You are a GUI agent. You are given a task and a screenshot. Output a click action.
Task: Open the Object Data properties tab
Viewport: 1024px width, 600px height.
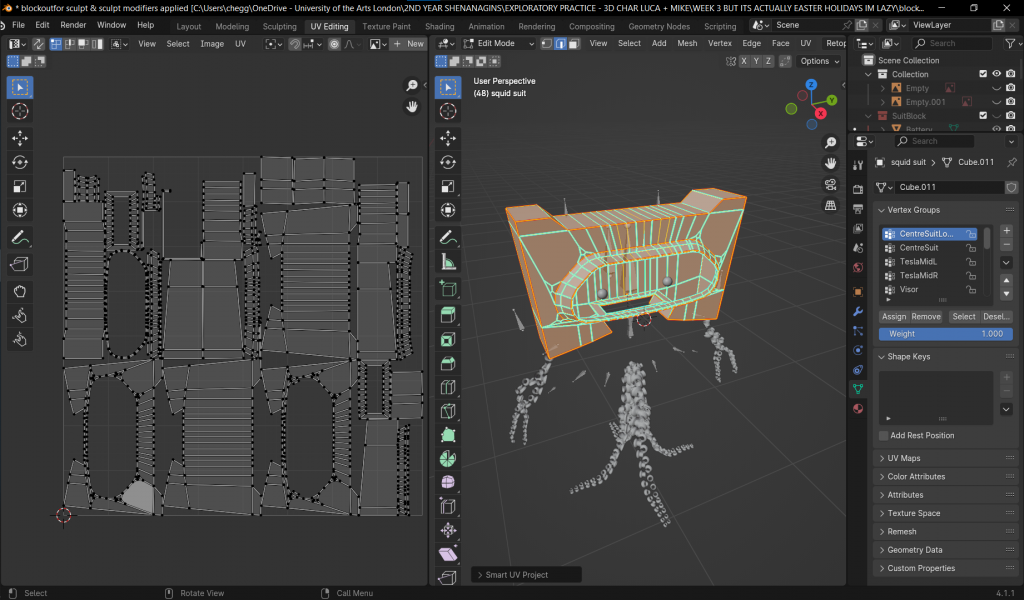(x=858, y=389)
